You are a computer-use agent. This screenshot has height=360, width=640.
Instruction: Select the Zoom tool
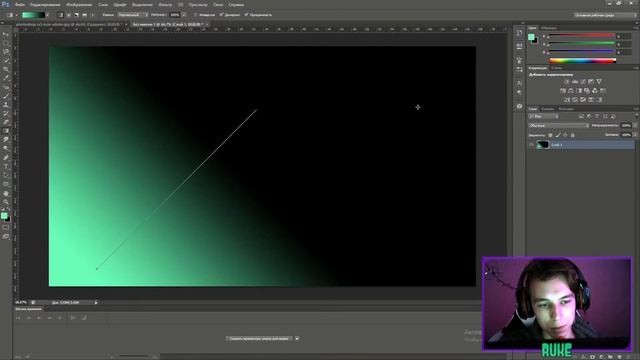[x=6, y=202]
